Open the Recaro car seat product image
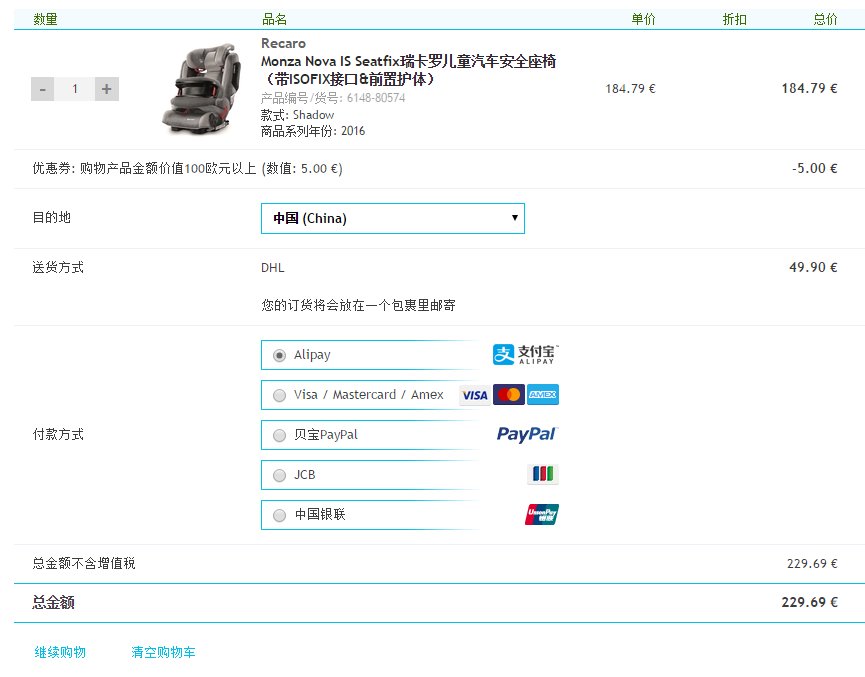Image resolution: width=865 pixels, height=677 pixels. 201,89
